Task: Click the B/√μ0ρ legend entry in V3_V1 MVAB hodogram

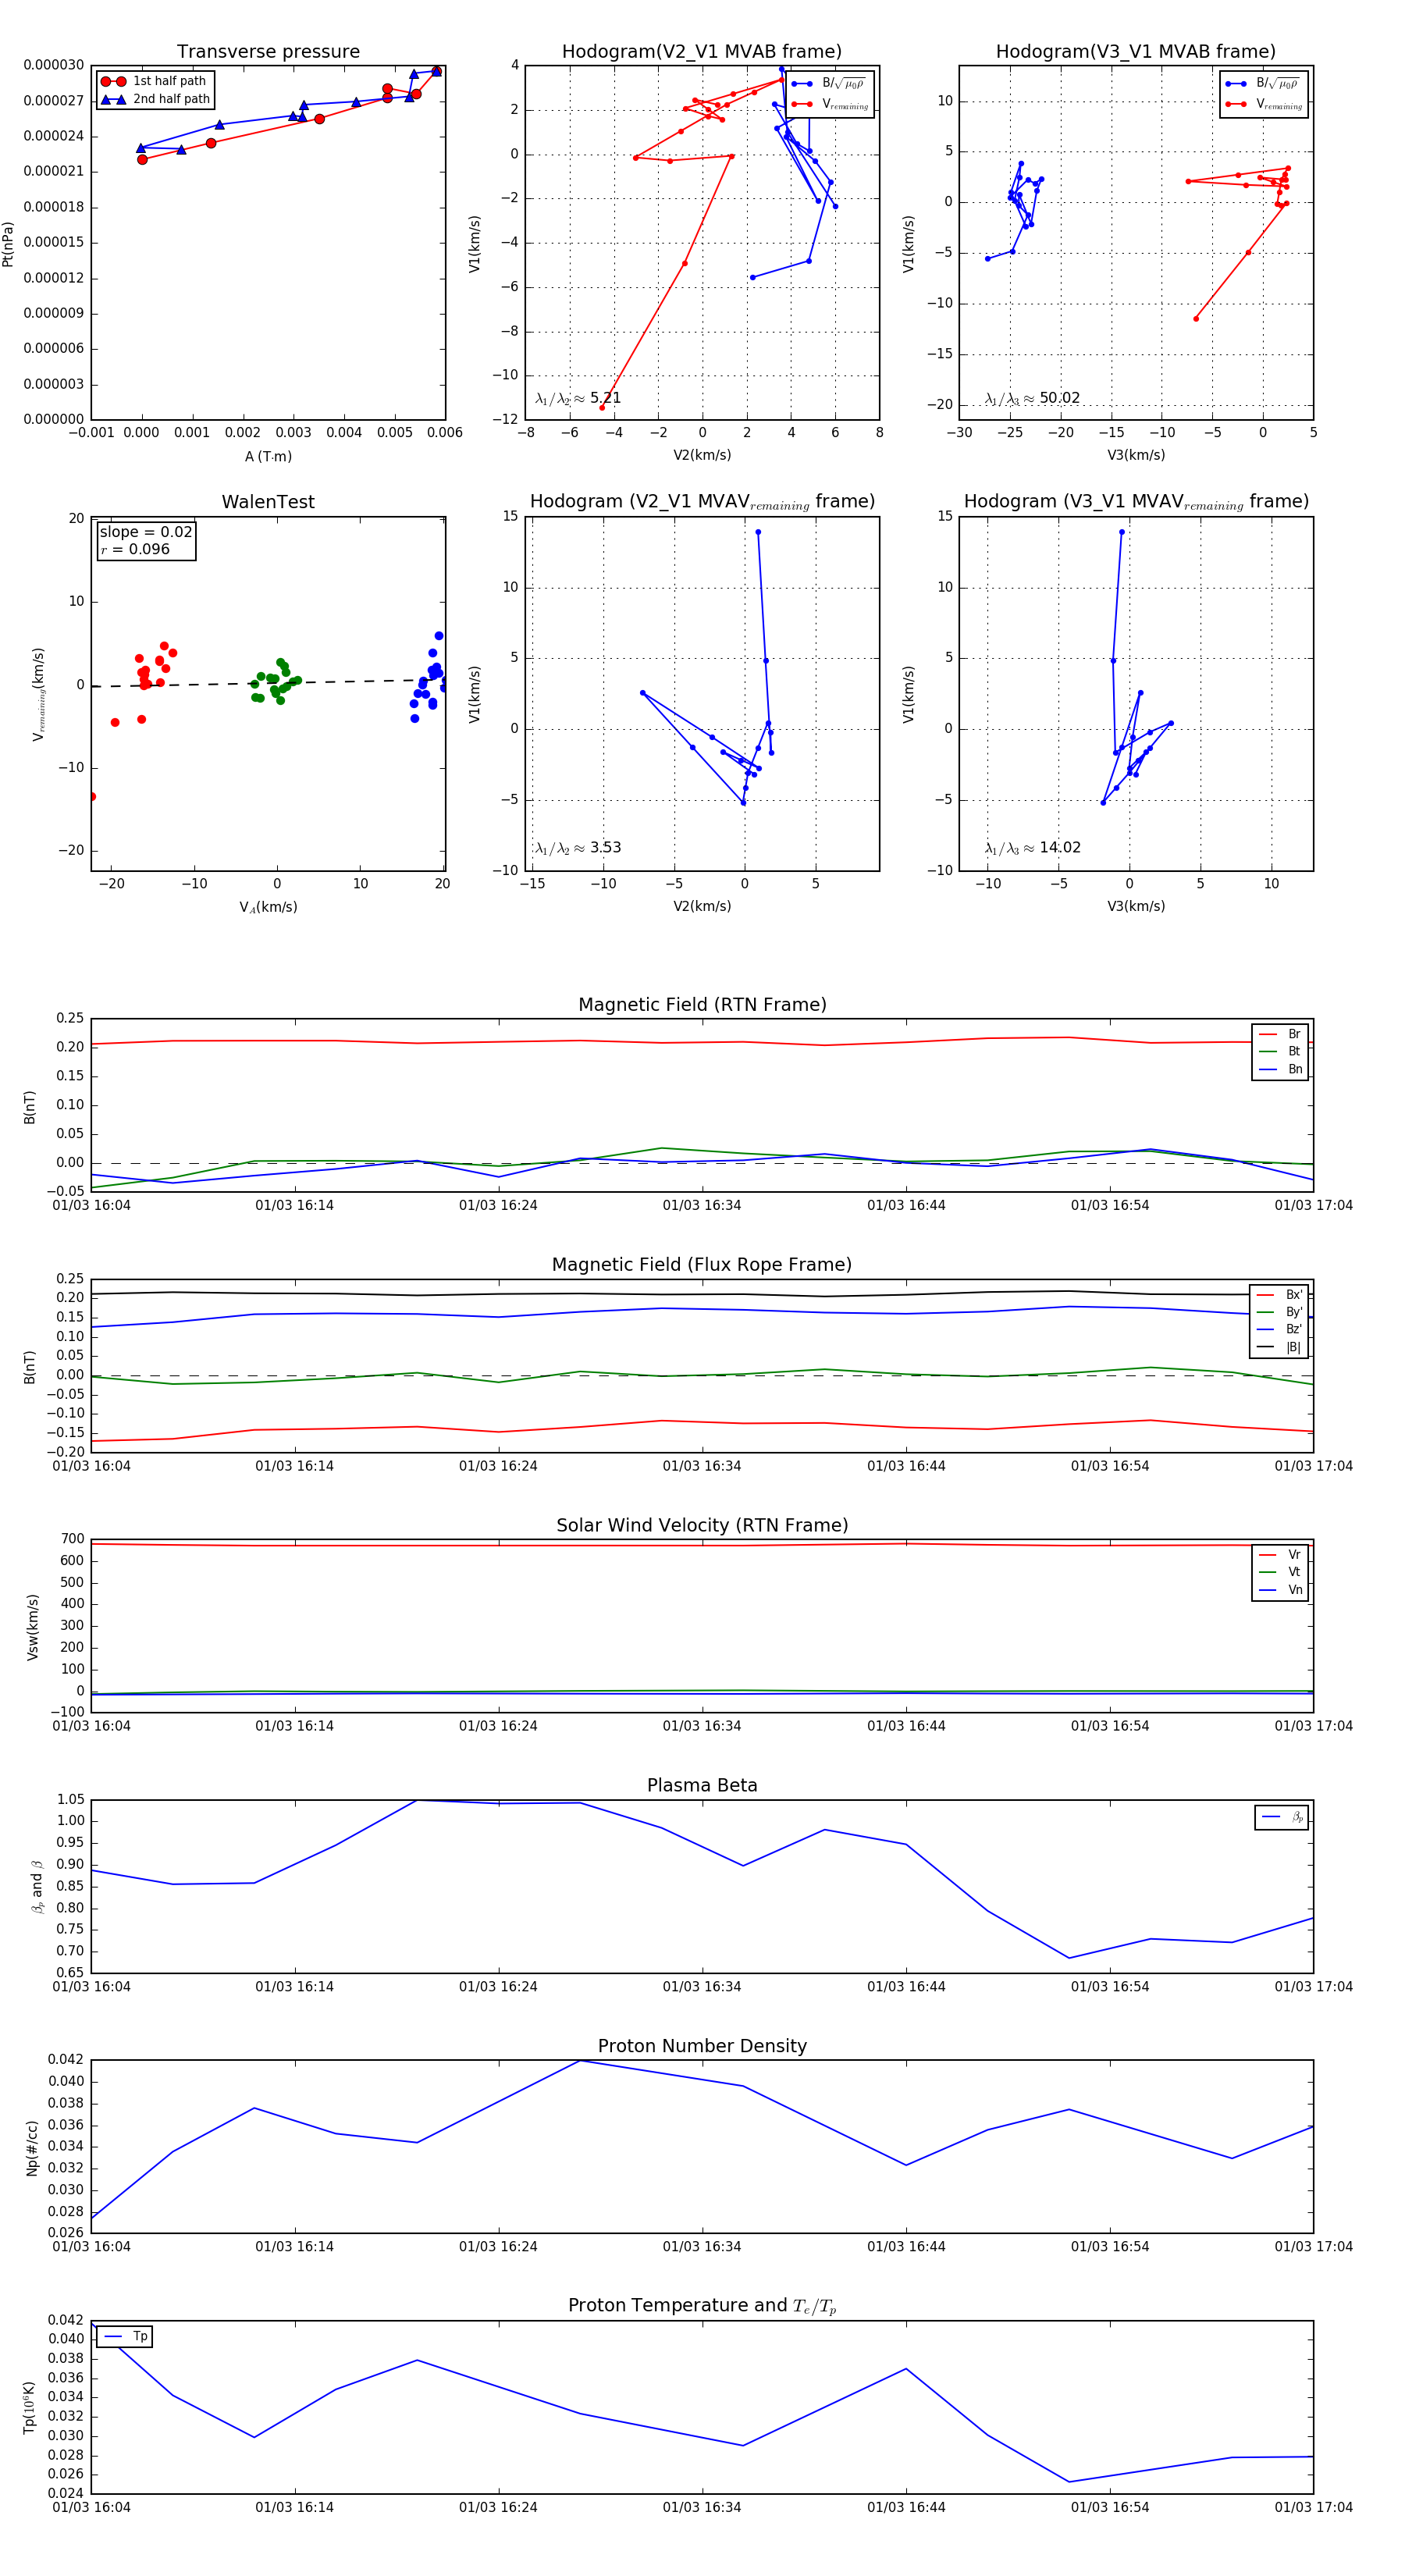Action: [x=1264, y=83]
